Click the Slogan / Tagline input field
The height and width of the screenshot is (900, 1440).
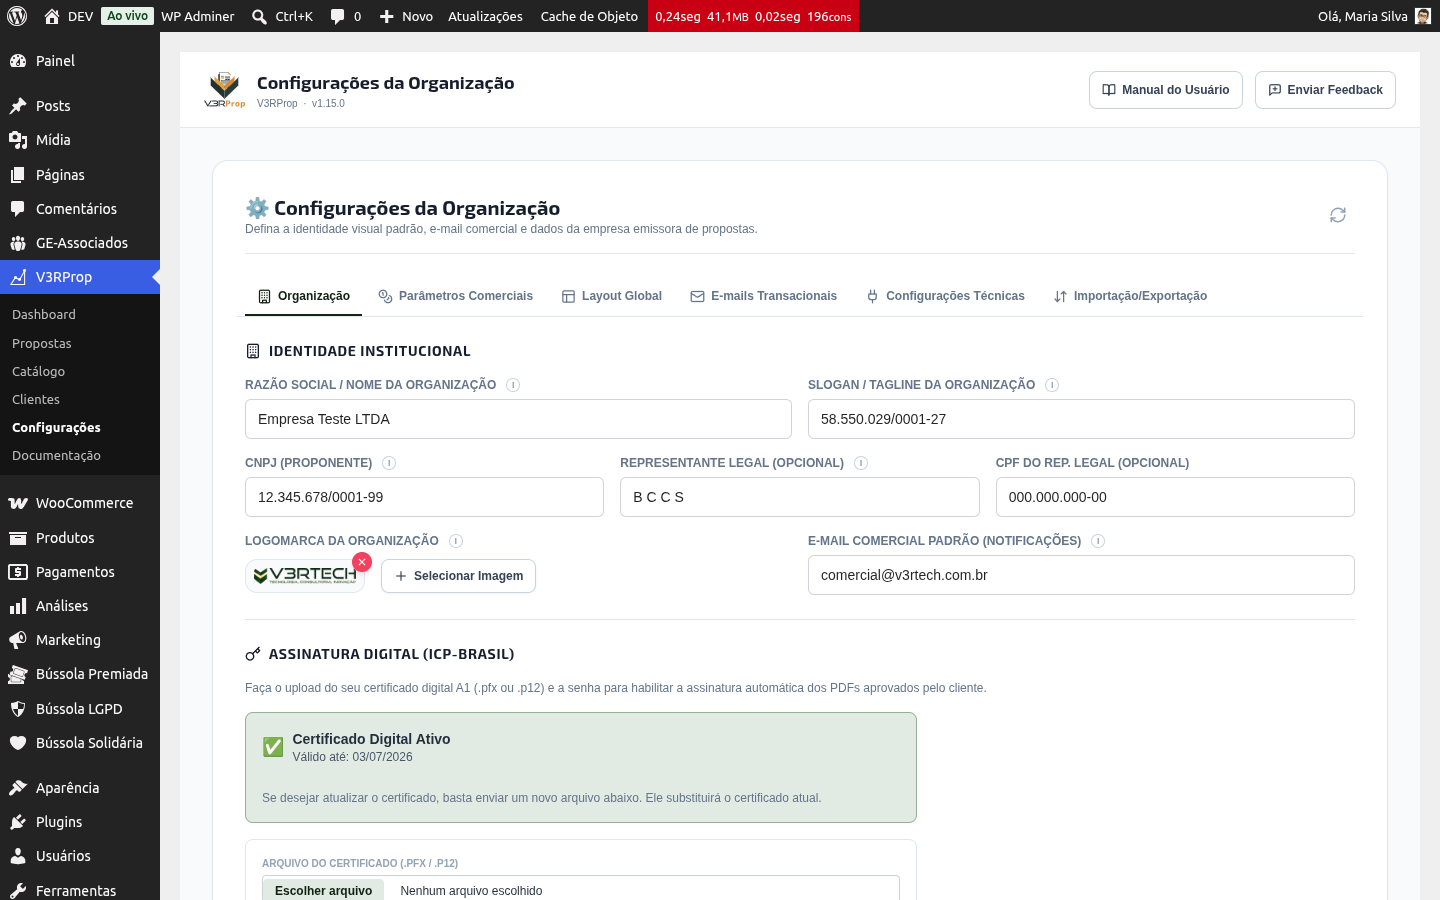point(1081,419)
